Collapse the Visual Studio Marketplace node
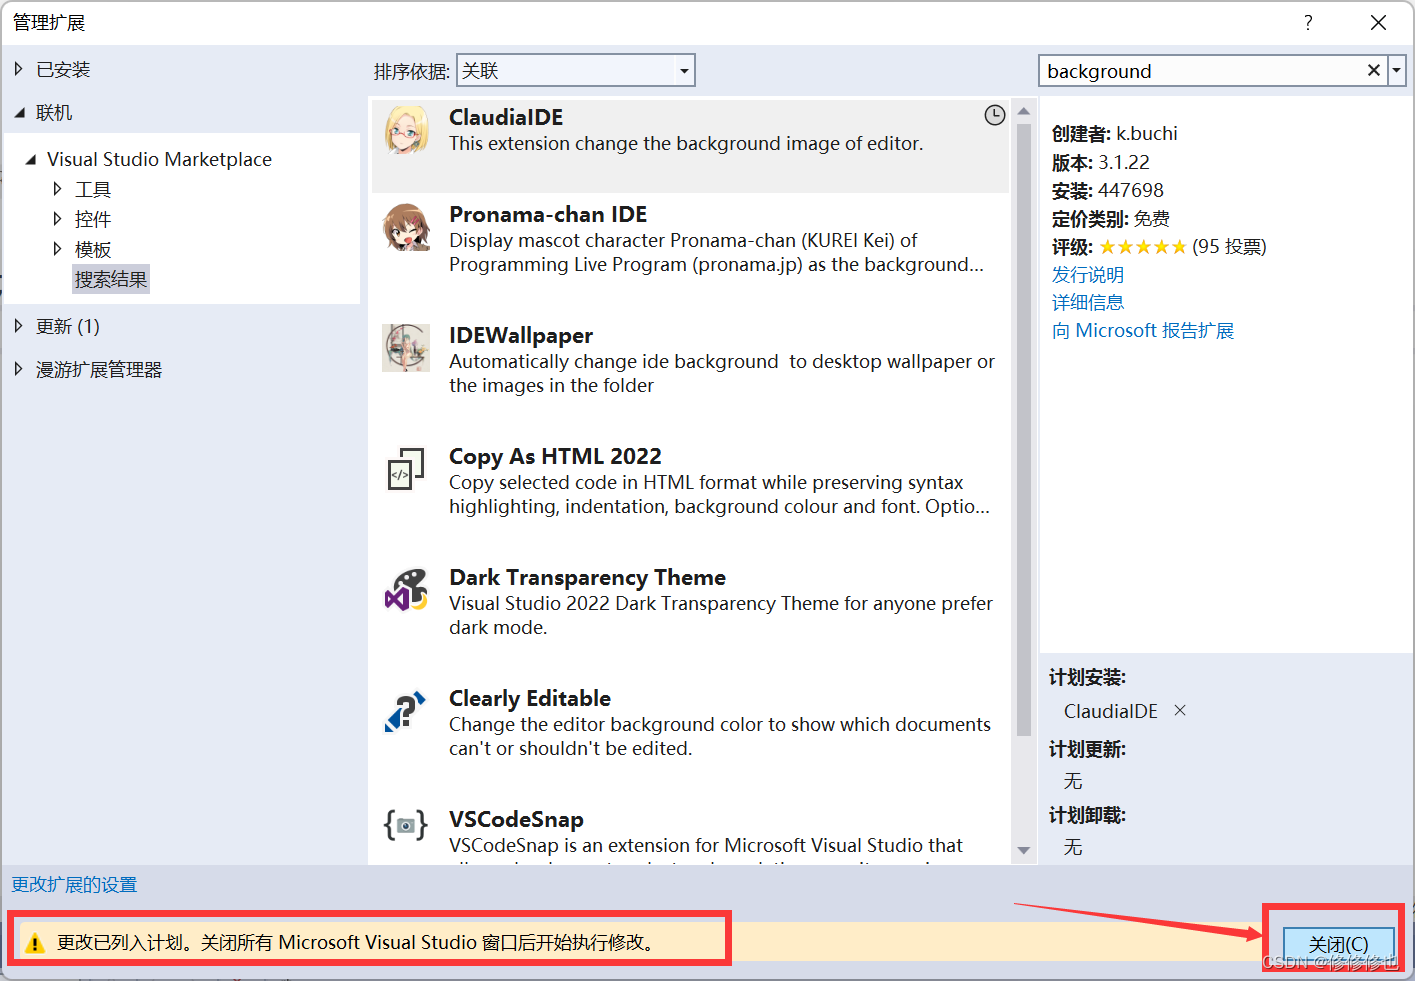Viewport: 1415px width, 981px height. (31, 159)
